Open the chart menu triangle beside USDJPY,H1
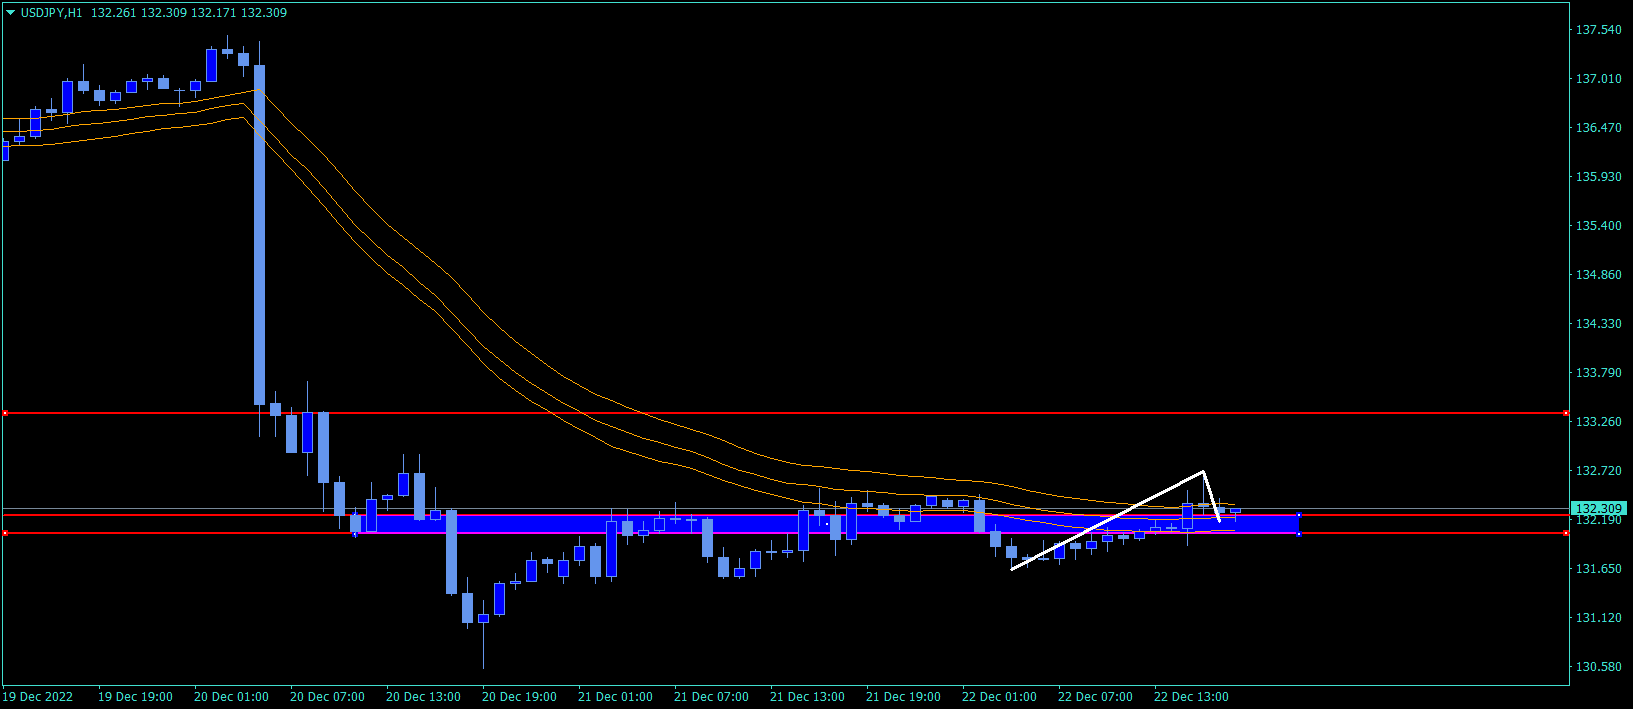This screenshot has width=1633, height=709. 11,13
